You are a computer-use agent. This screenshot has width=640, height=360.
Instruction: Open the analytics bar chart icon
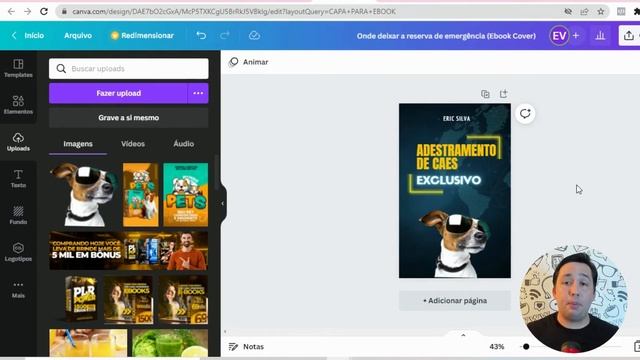(x=600, y=36)
